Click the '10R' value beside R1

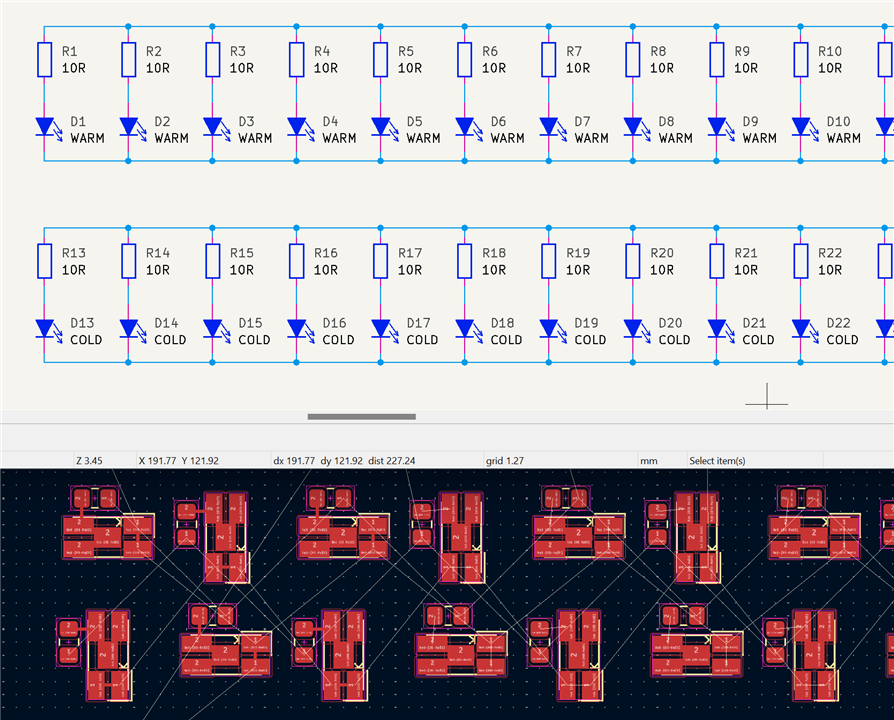click(74, 68)
